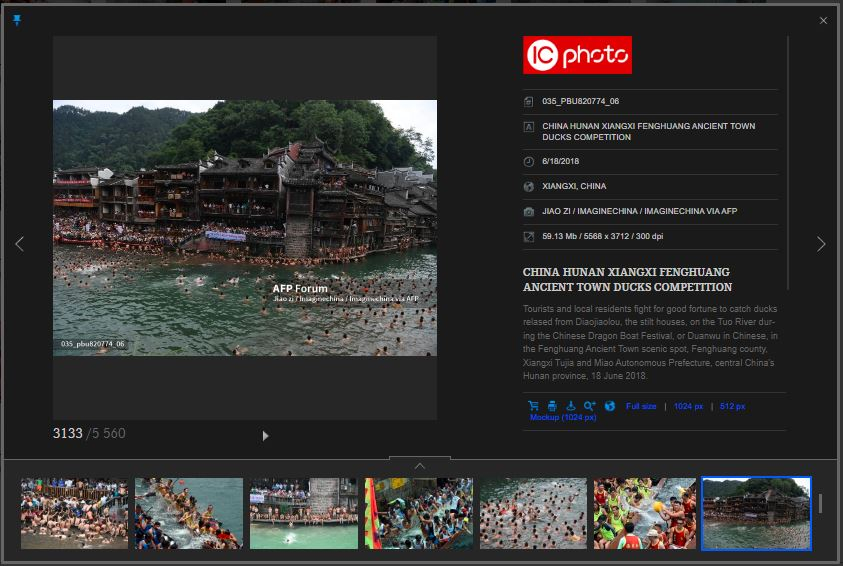Screen dimensions: 843x566
Task: Click the download icon
Action: (x=571, y=406)
